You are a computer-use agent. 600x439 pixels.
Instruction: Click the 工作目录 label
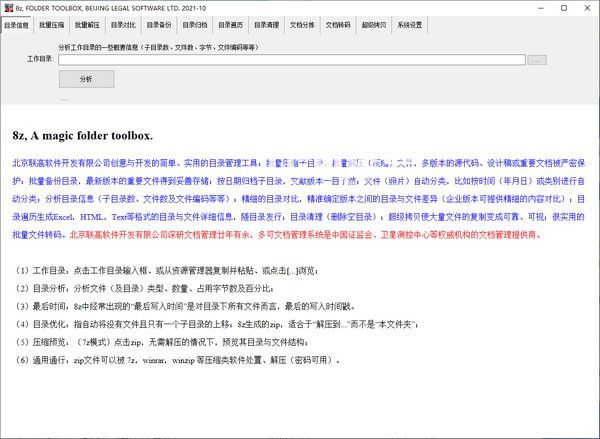[40, 59]
